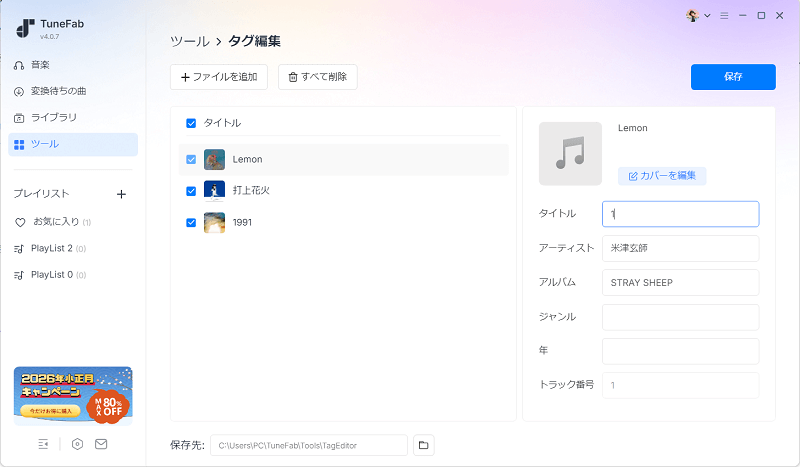Open PlayList 2 in sidebar
The width and height of the screenshot is (800, 467).
50,249
